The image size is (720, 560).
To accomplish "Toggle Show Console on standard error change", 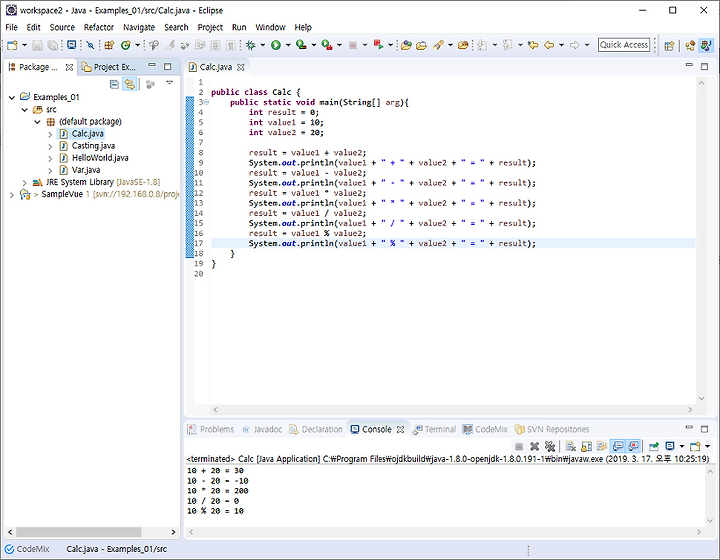I will pyautogui.click(x=634, y=446).
